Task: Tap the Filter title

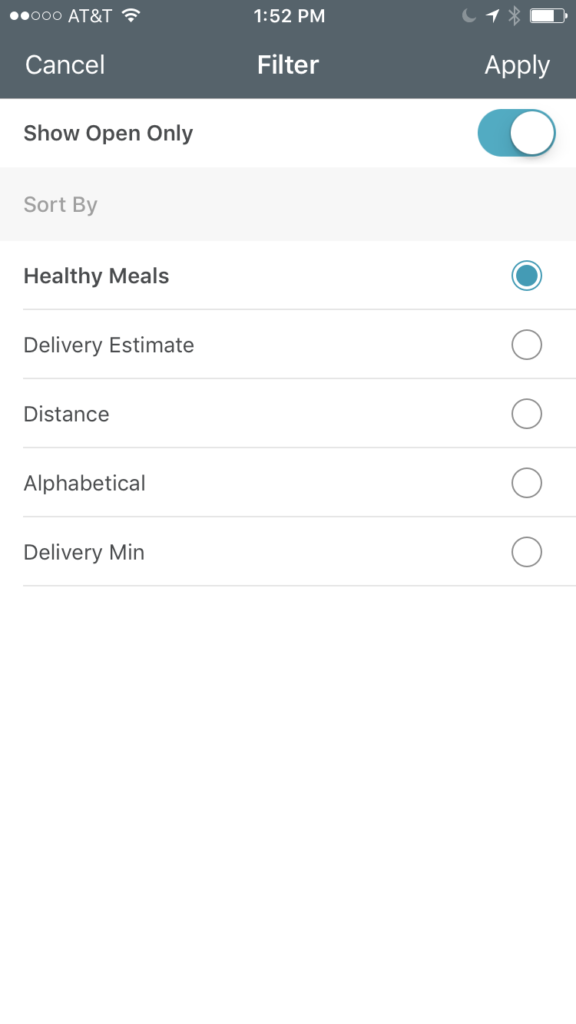Action: (x=288, y=65)
